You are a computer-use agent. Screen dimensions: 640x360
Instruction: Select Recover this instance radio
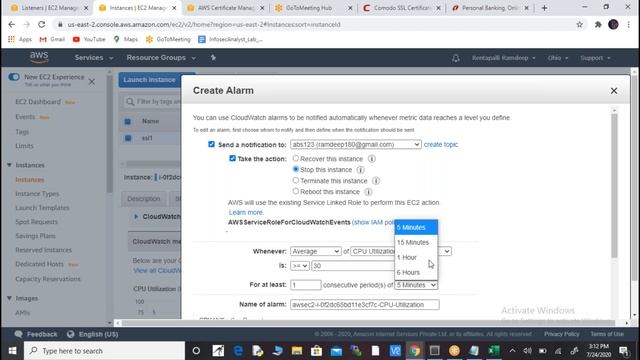coord(296,158)
